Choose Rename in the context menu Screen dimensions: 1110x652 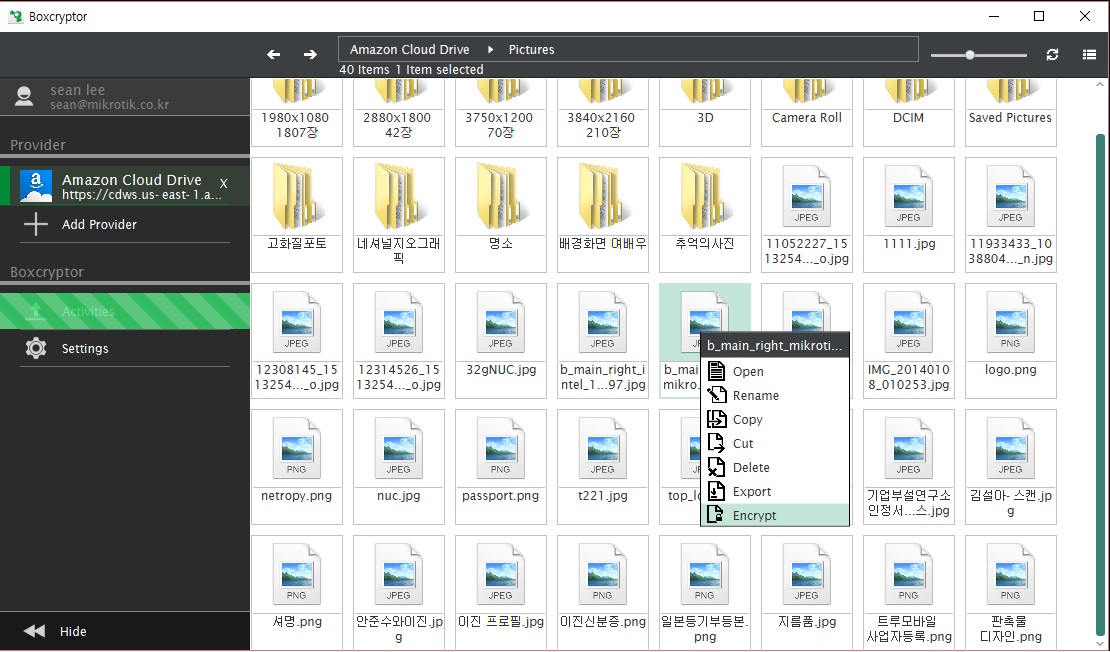click(774, 396)
